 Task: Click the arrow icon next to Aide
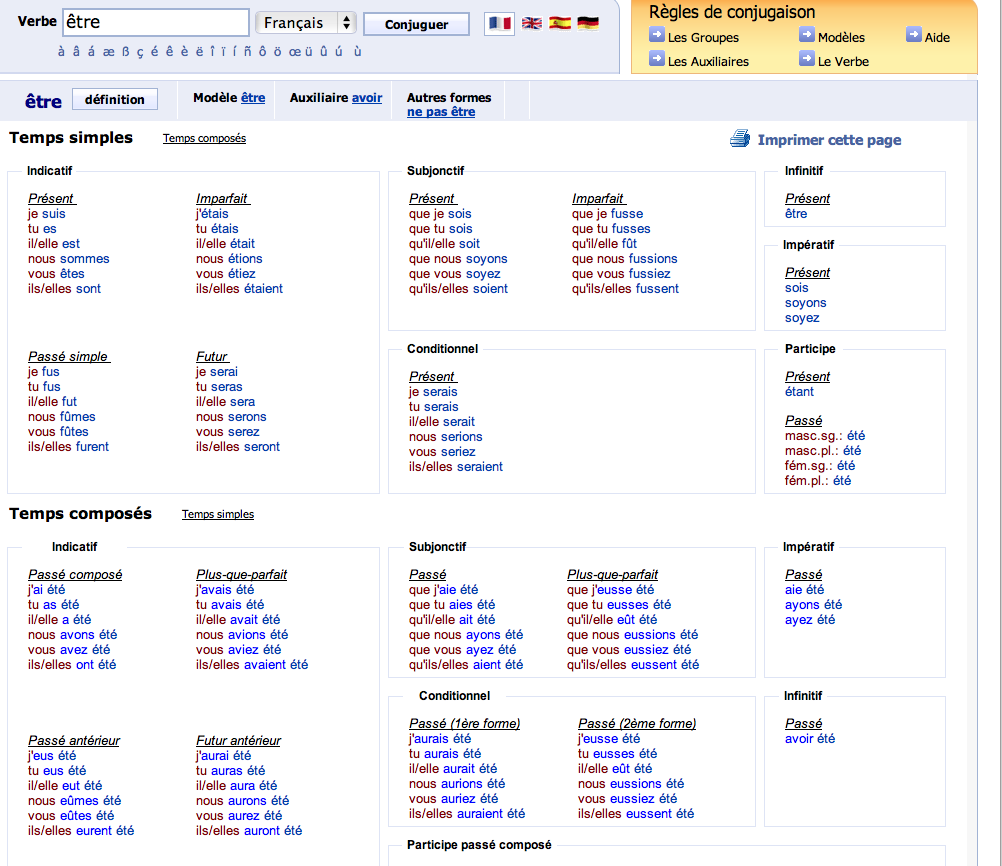coord(914,35)
